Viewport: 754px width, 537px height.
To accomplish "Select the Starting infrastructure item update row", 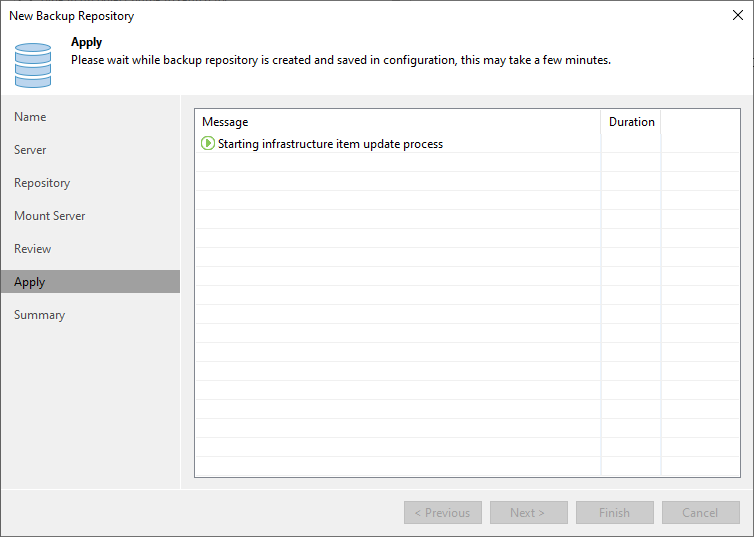I will point(467,144).
